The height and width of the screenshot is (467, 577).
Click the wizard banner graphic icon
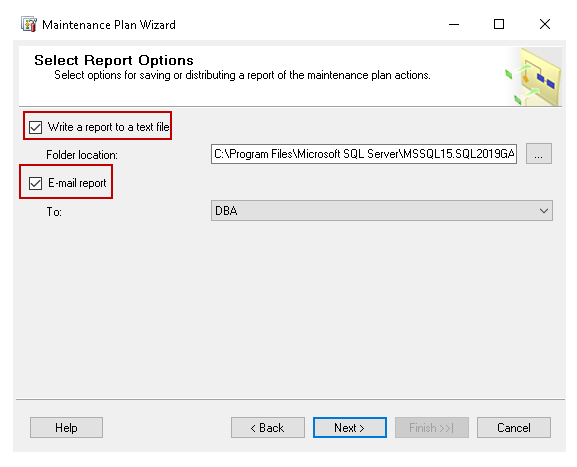tap(534, 77)
